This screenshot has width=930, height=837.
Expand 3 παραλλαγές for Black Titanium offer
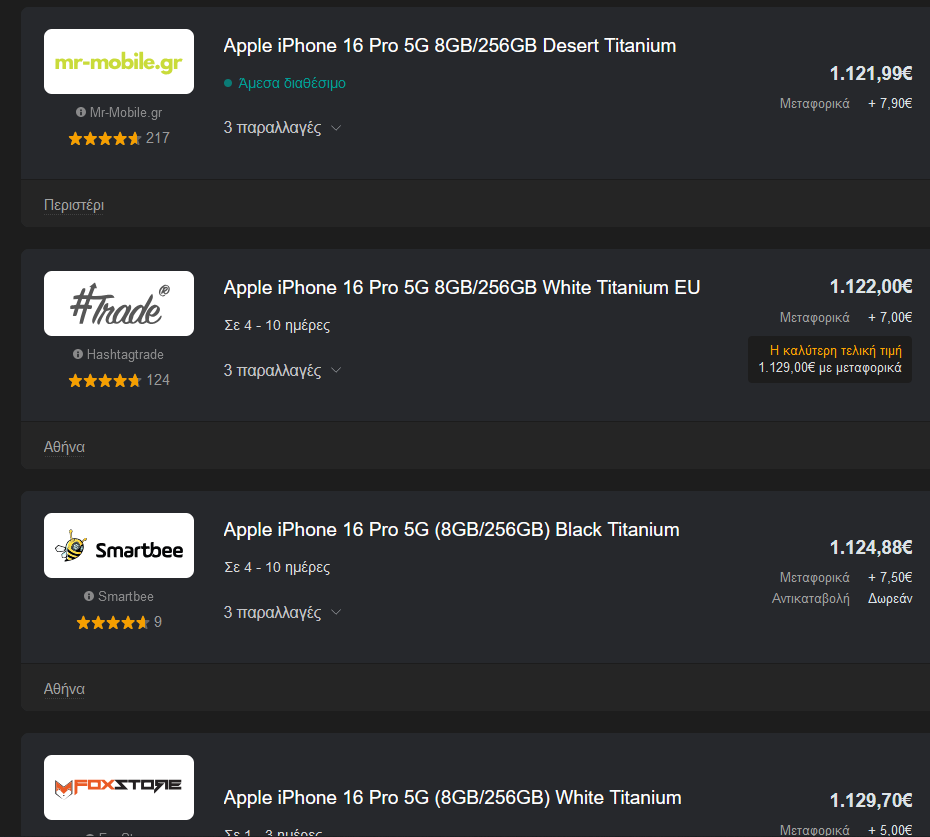point(282,612)
